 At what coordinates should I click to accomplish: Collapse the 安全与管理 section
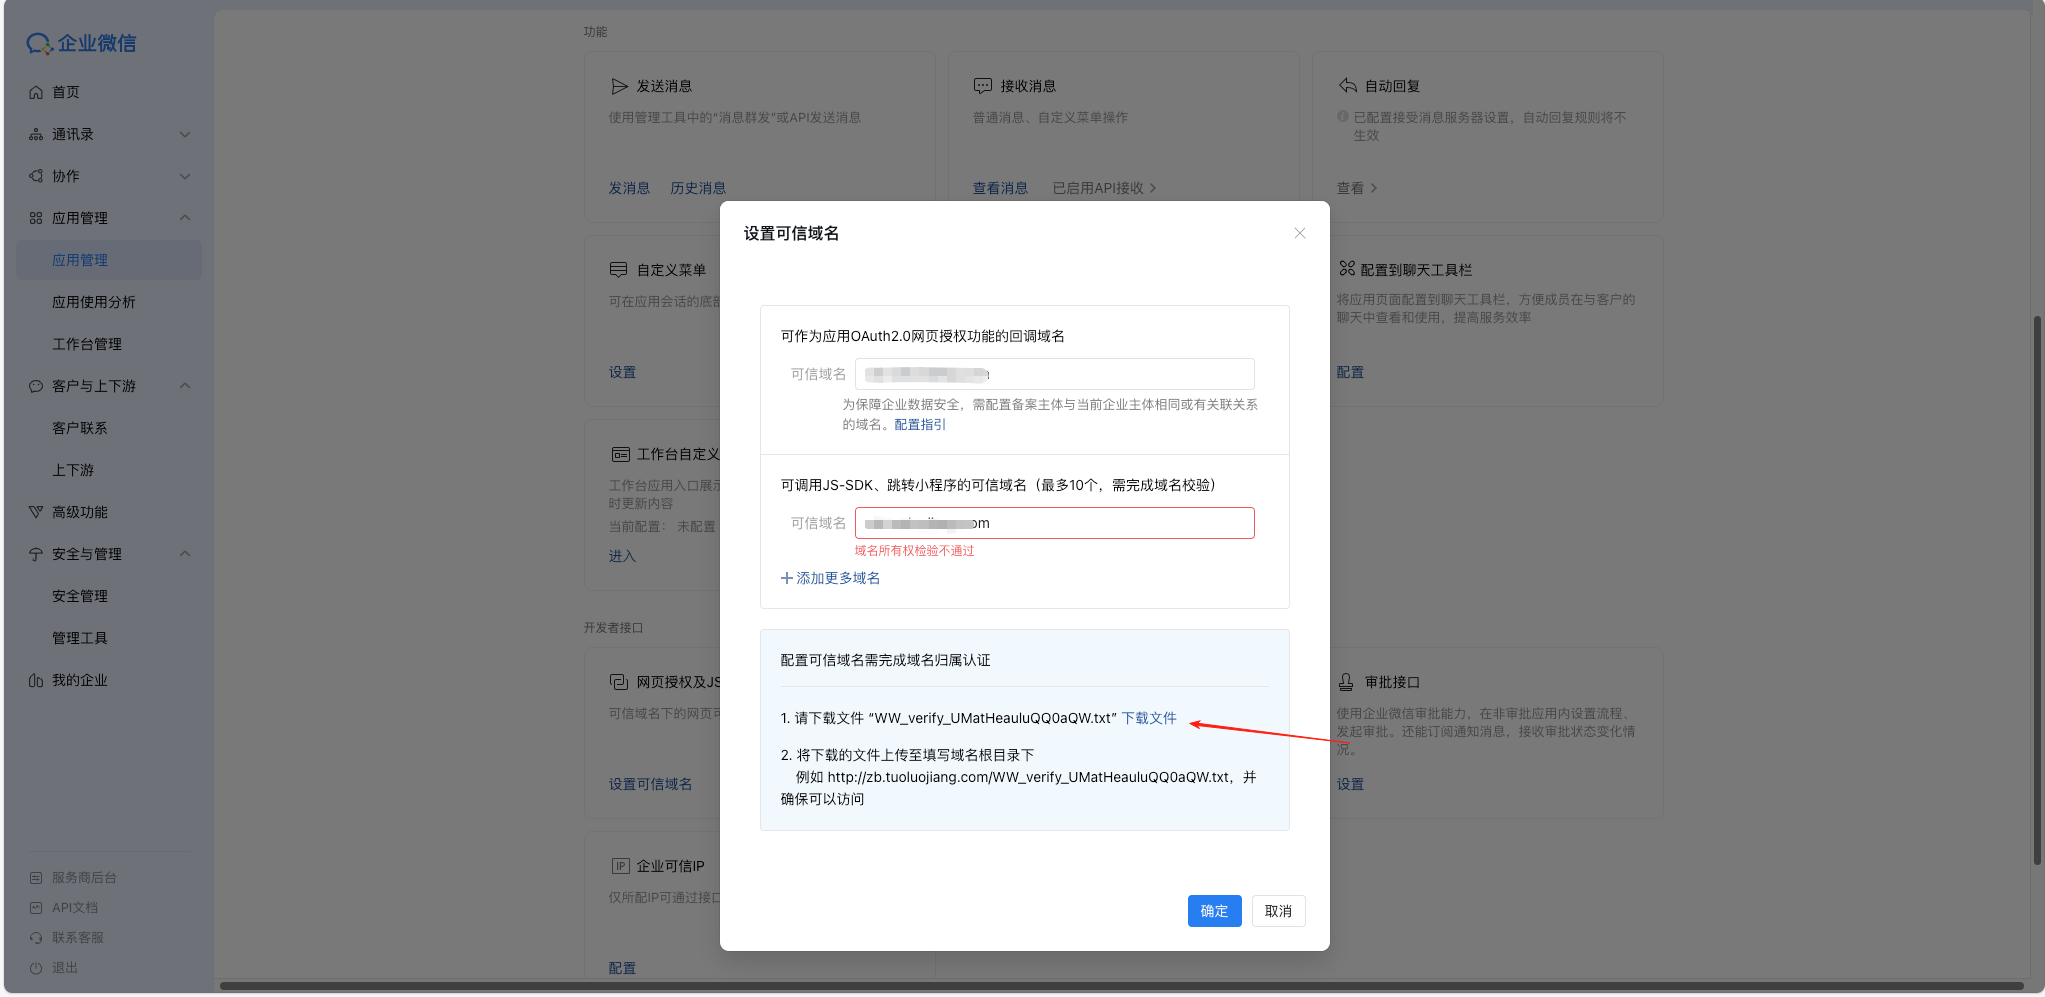pos(185,554)
